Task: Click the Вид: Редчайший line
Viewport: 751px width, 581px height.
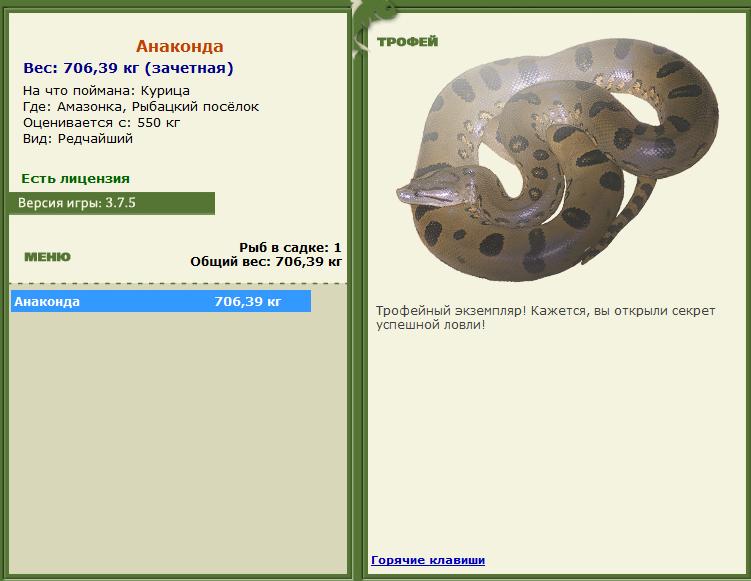Action: pos(78,139)
